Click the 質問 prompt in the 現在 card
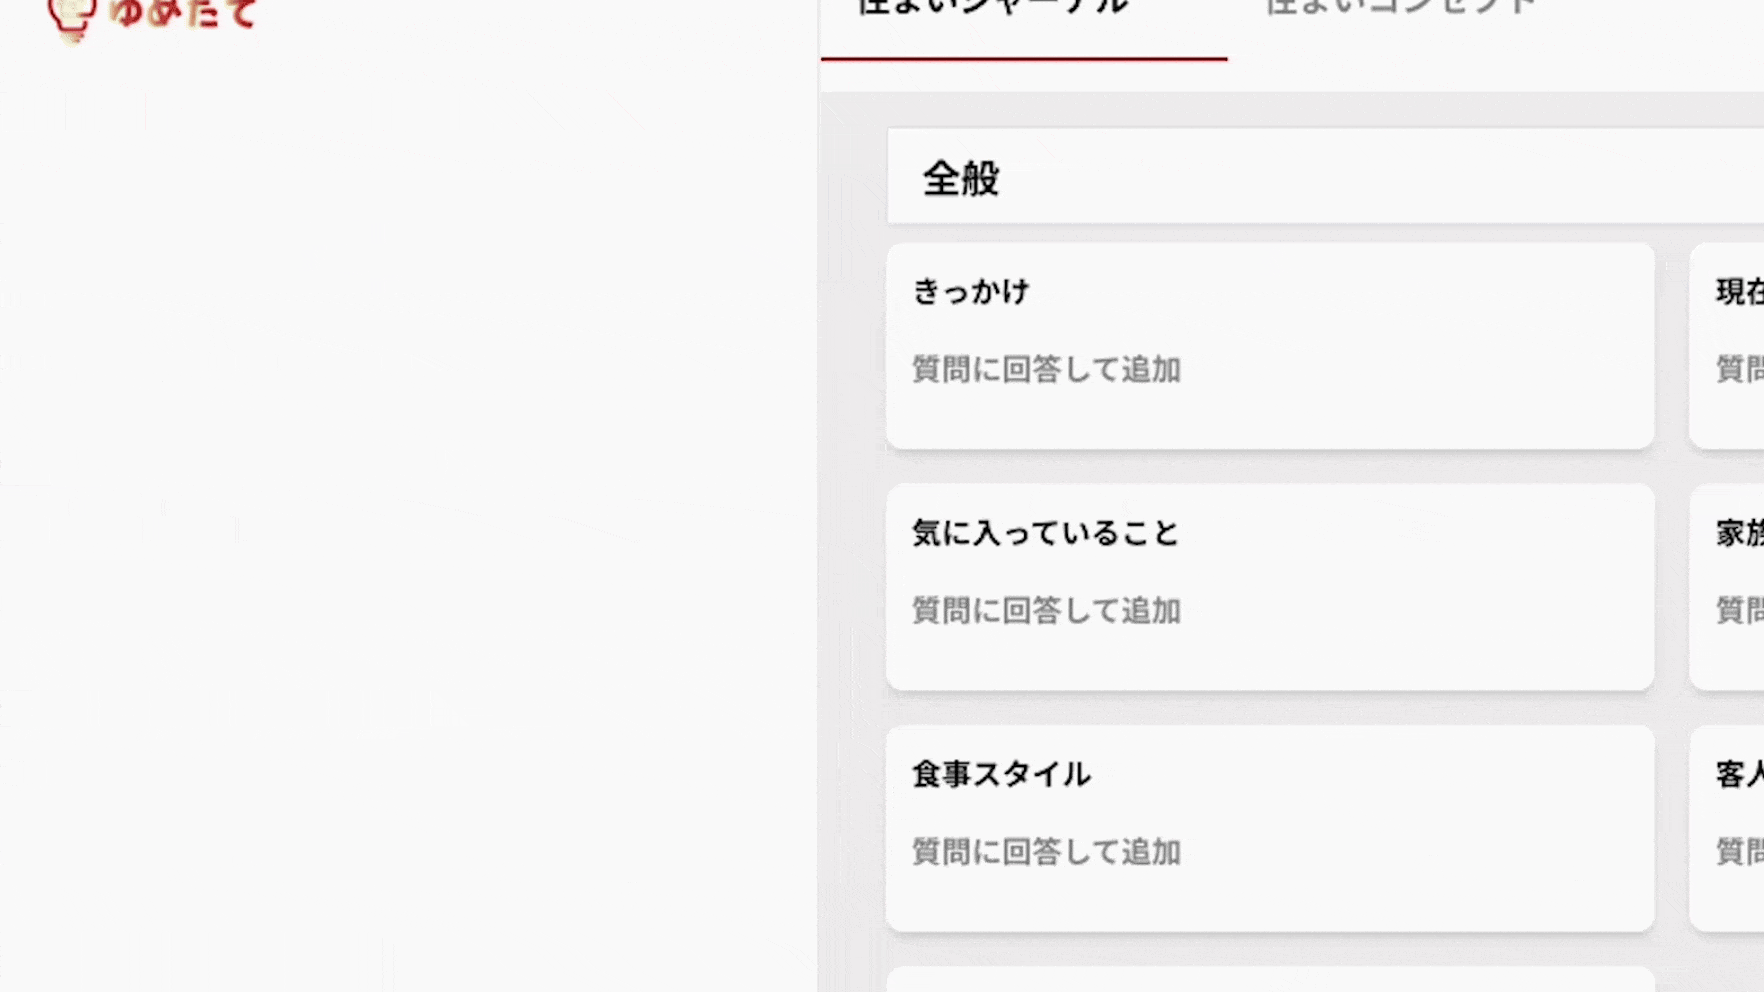The image size is (1764, 992). pyautogui.click(x=1740, y=369)
